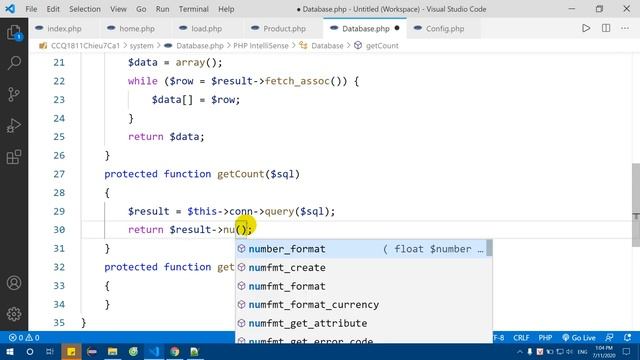Open the Edit menu
This screenshot has height=360, width=640.
pyautogui.click(x=53, y=9)
